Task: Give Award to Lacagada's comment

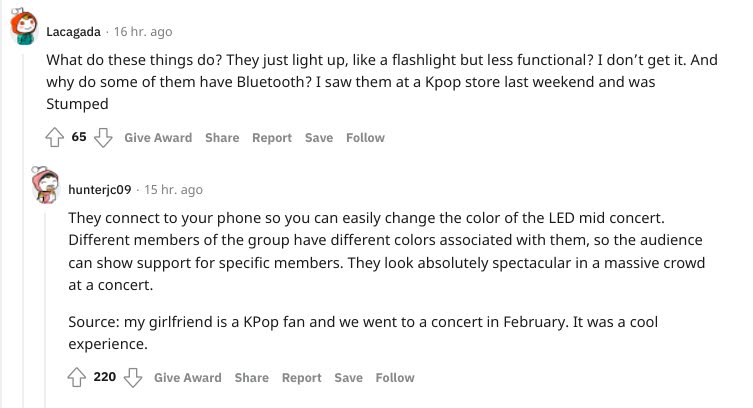Action: click(158, 138)
